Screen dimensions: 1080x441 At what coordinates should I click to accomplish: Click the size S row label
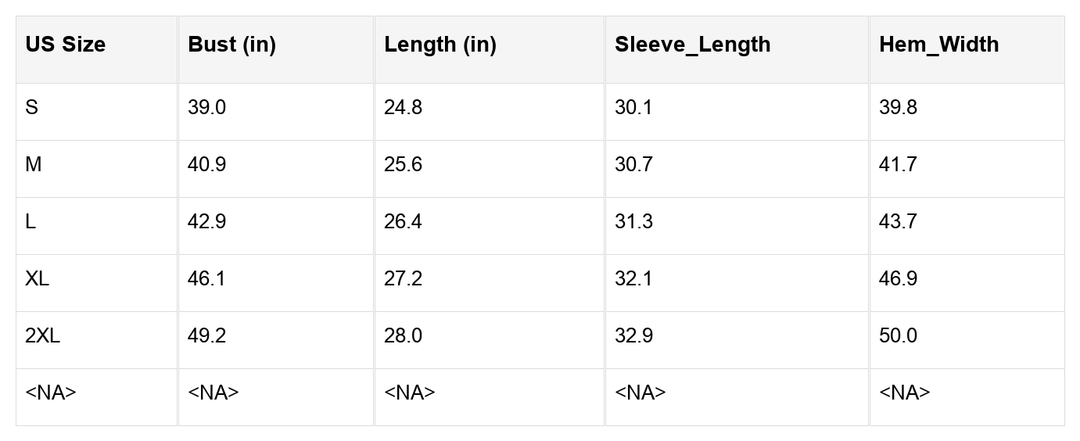pyautogui.click(x=32, y=107)
